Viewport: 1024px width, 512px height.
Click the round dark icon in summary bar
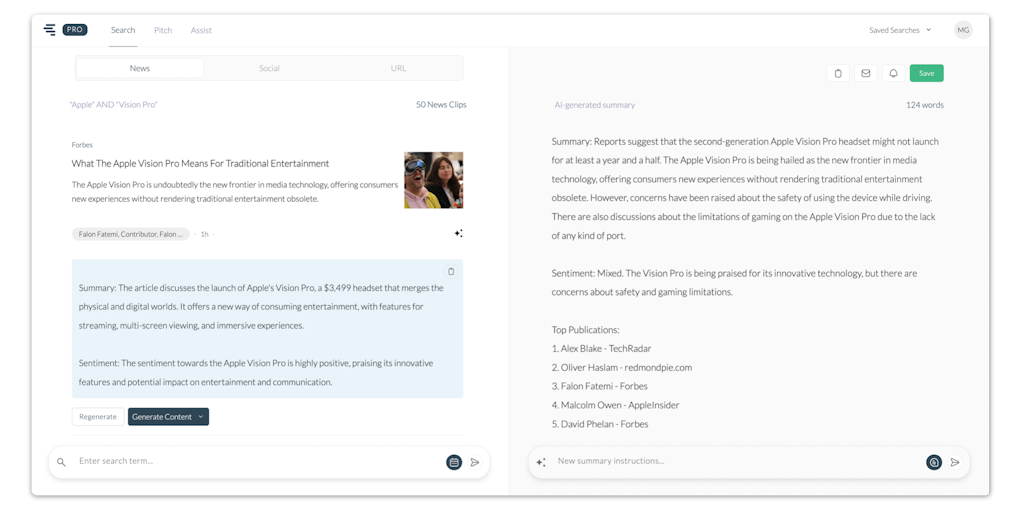pos(934,462)
